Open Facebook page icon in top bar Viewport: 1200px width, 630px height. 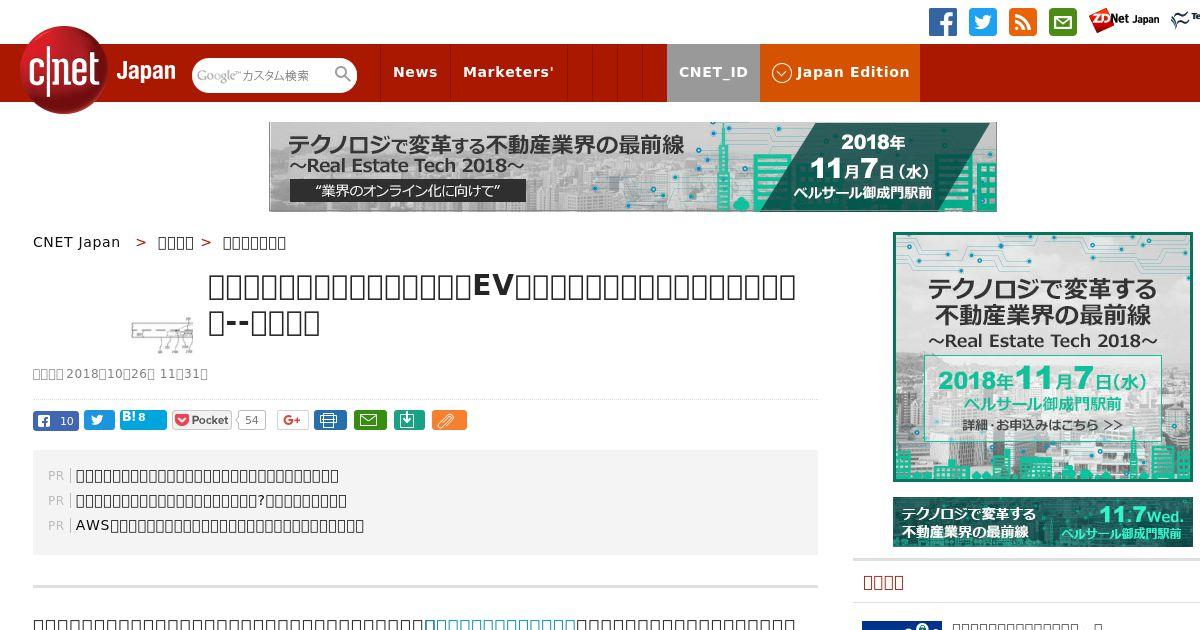[943, 22]
